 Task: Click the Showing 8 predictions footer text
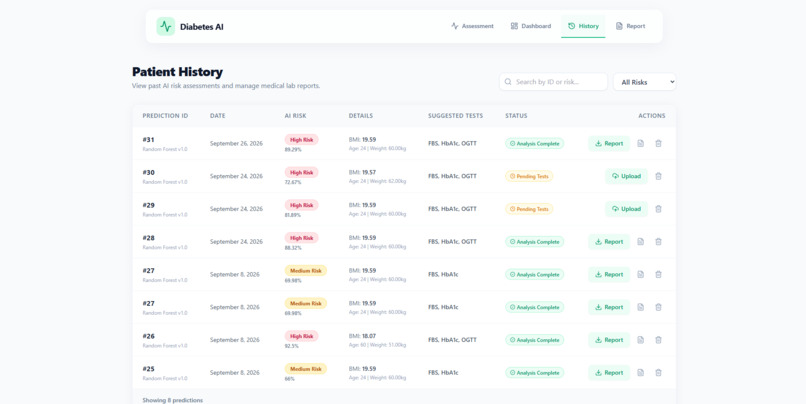(173, 400)
